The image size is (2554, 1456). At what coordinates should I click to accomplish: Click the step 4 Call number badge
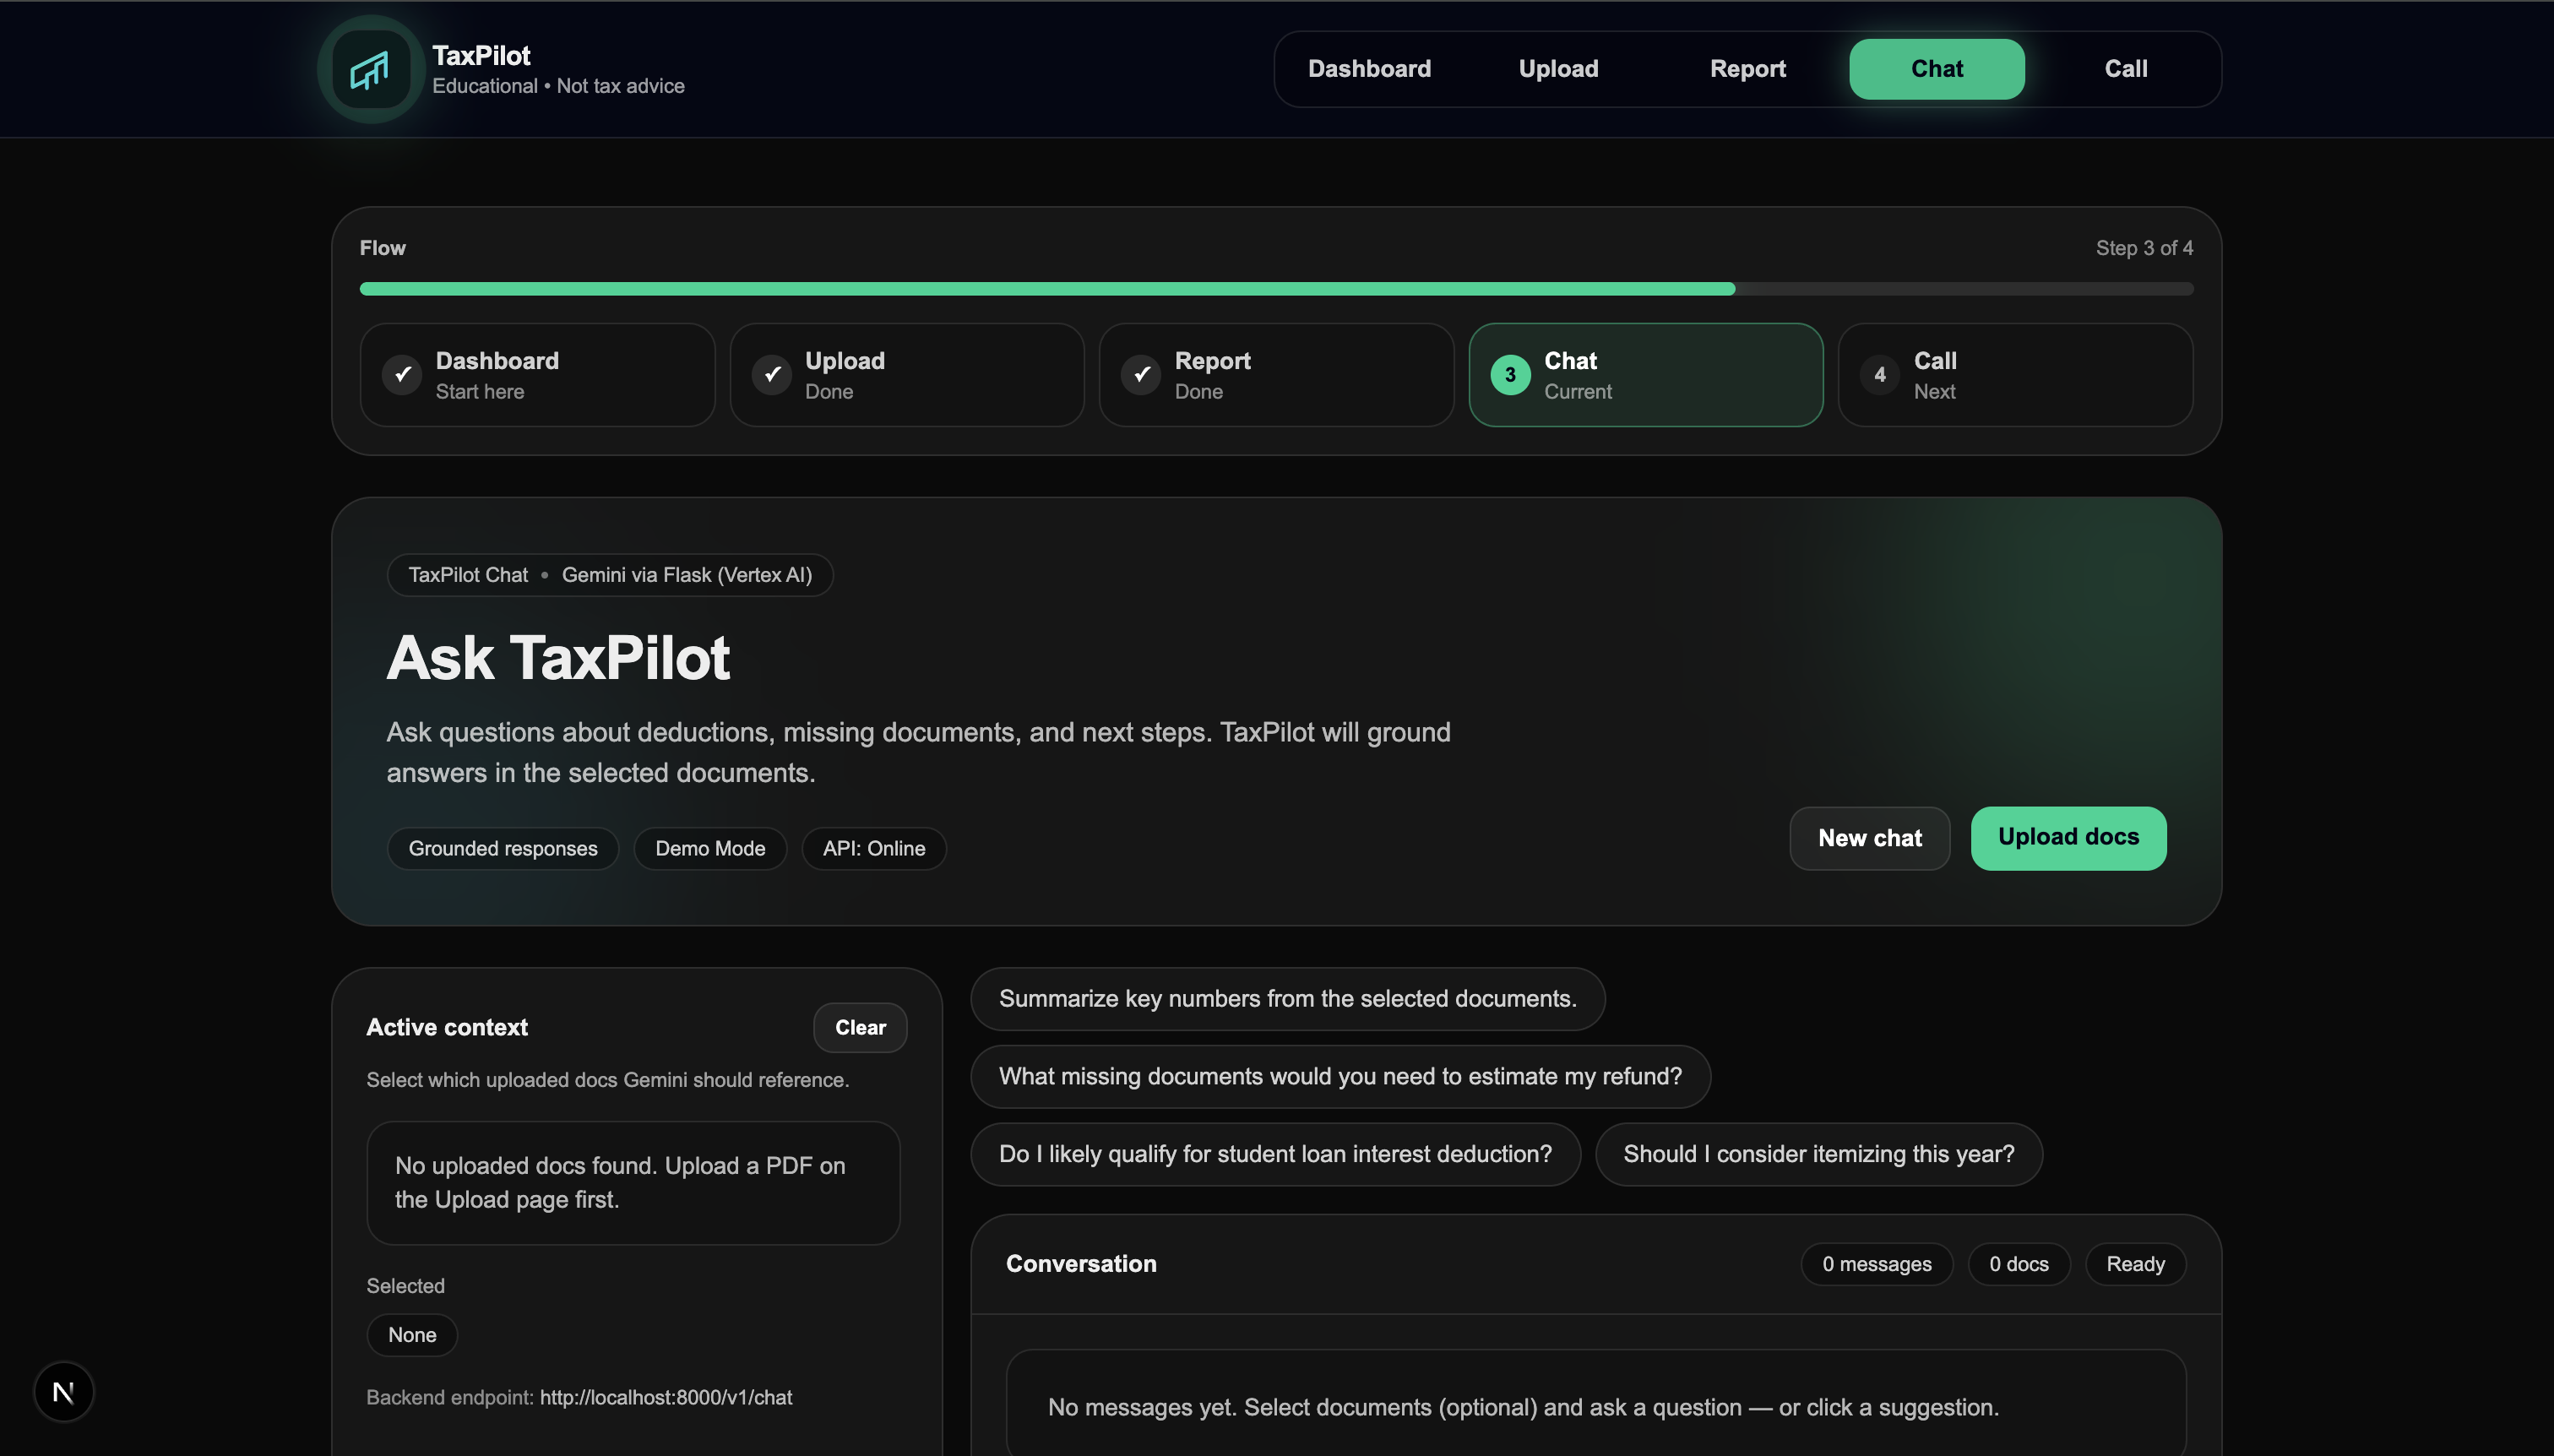point(1880,375)
